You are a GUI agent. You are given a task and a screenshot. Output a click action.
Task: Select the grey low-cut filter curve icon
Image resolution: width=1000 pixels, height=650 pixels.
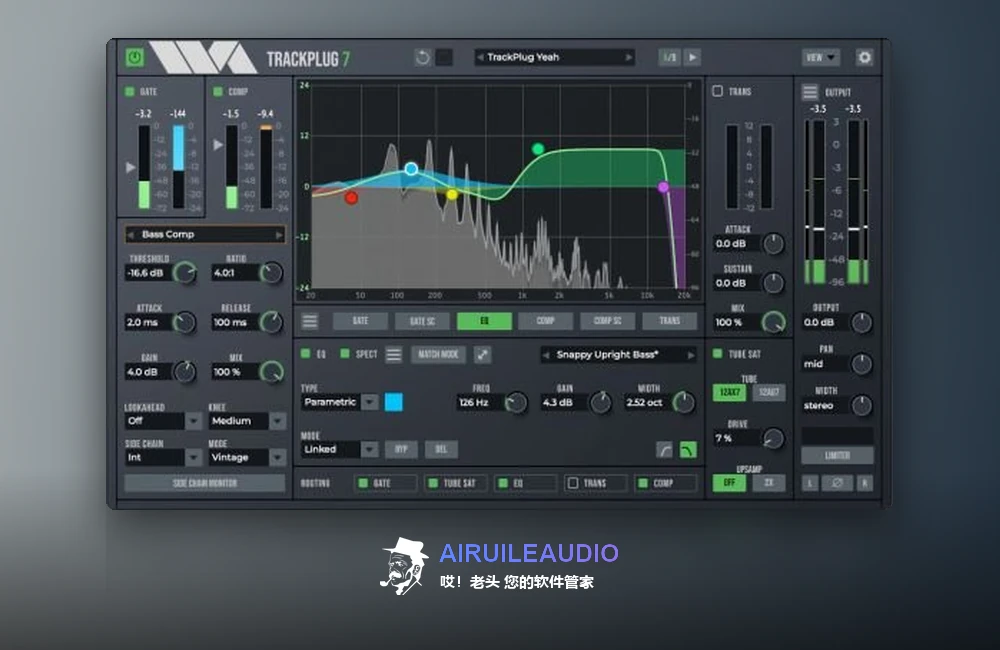[664, 450]
